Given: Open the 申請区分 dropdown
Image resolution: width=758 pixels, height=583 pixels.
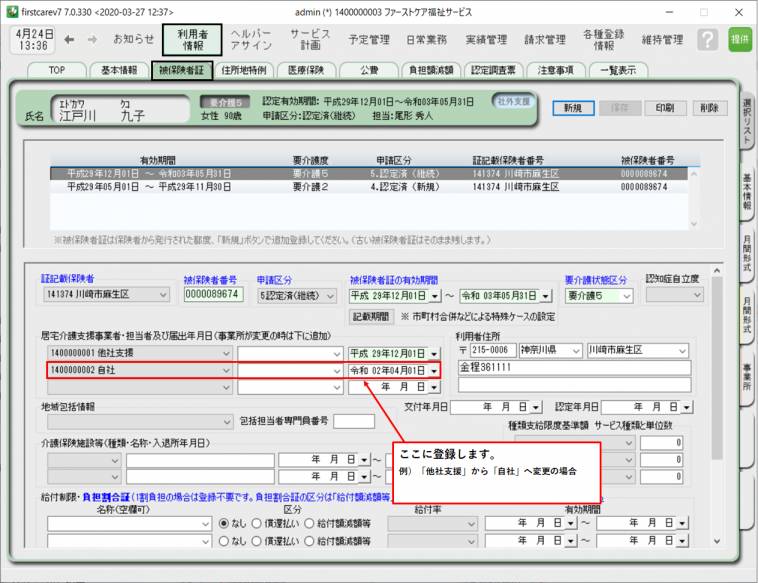Looking at the screenshot, I should 332,295.
